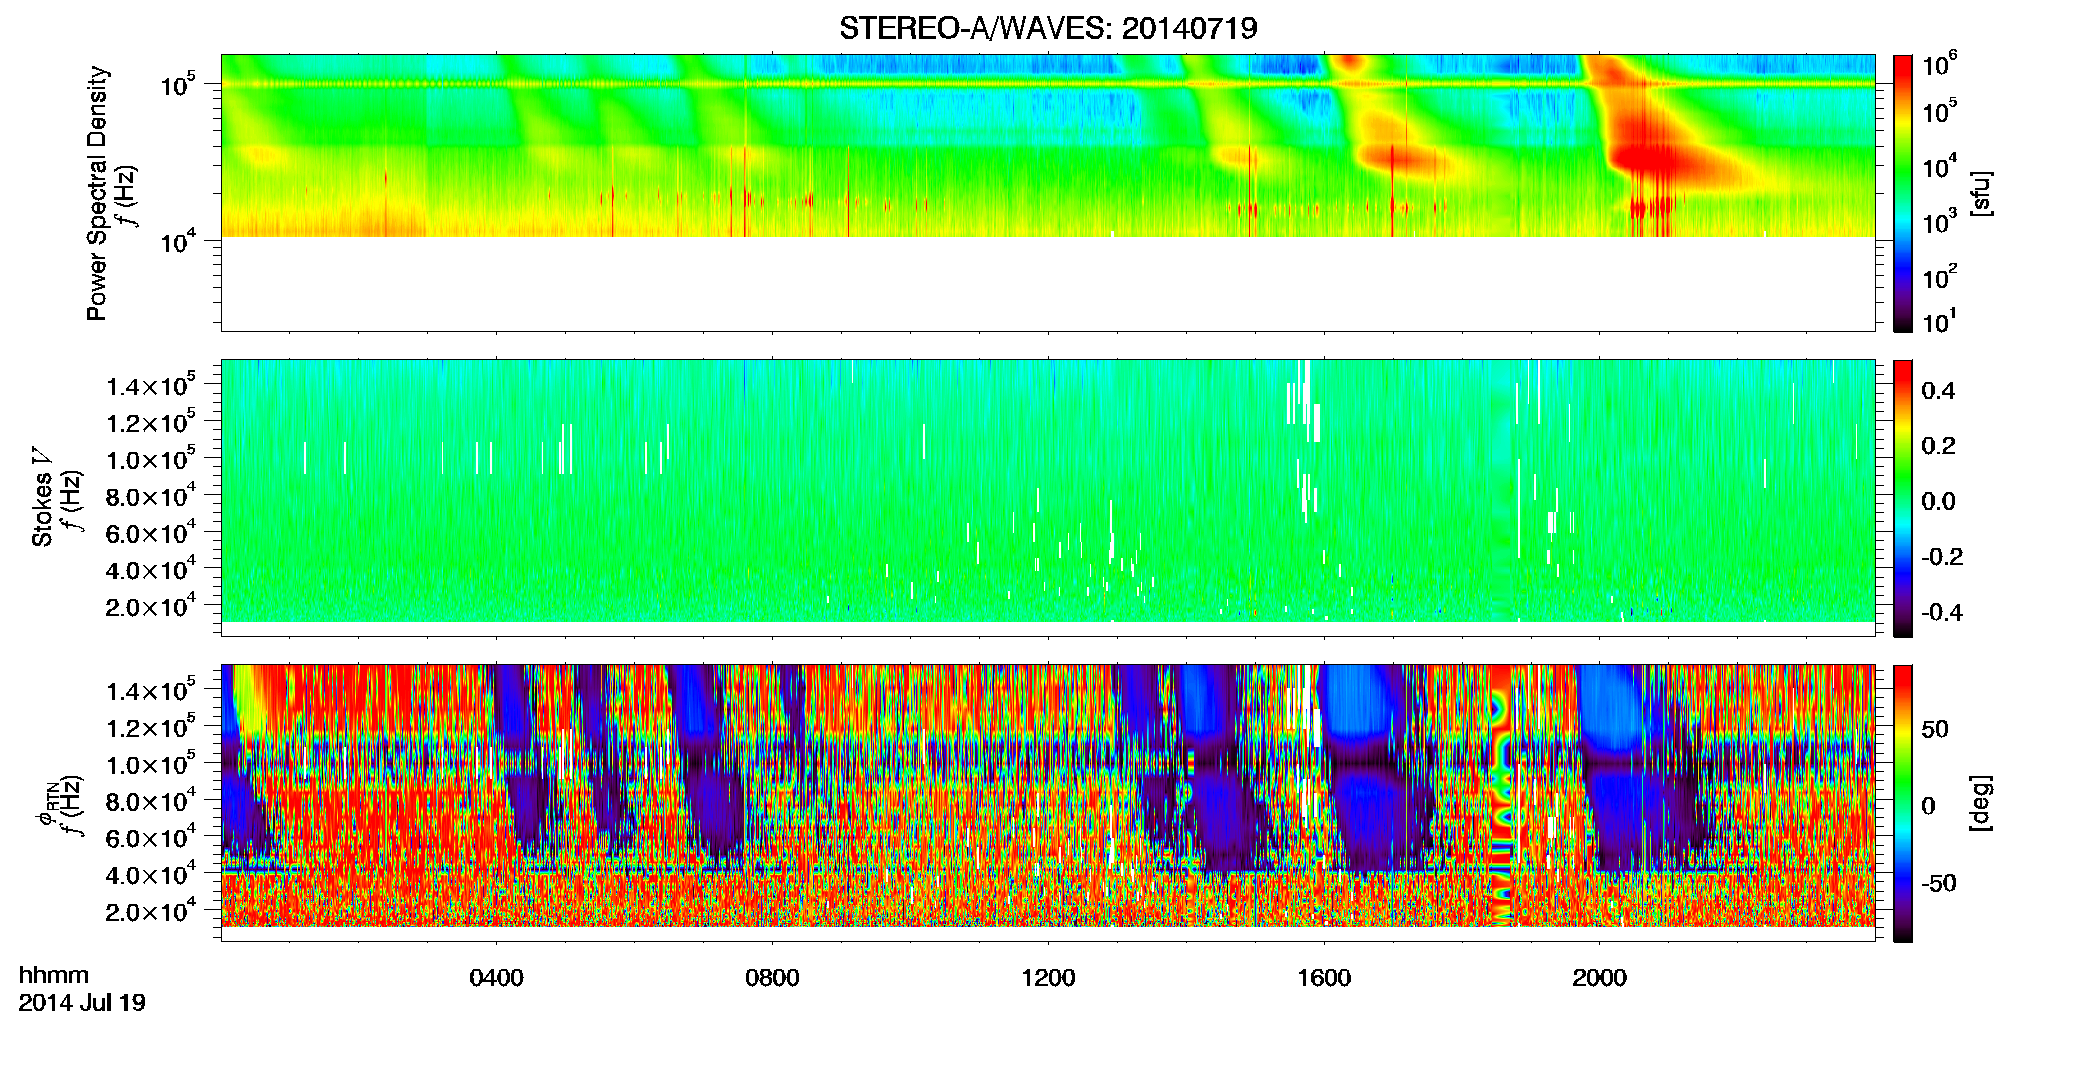Click the 2000 time axis label
The height and width of the screenshot is (1080, 2096).
1599,978
